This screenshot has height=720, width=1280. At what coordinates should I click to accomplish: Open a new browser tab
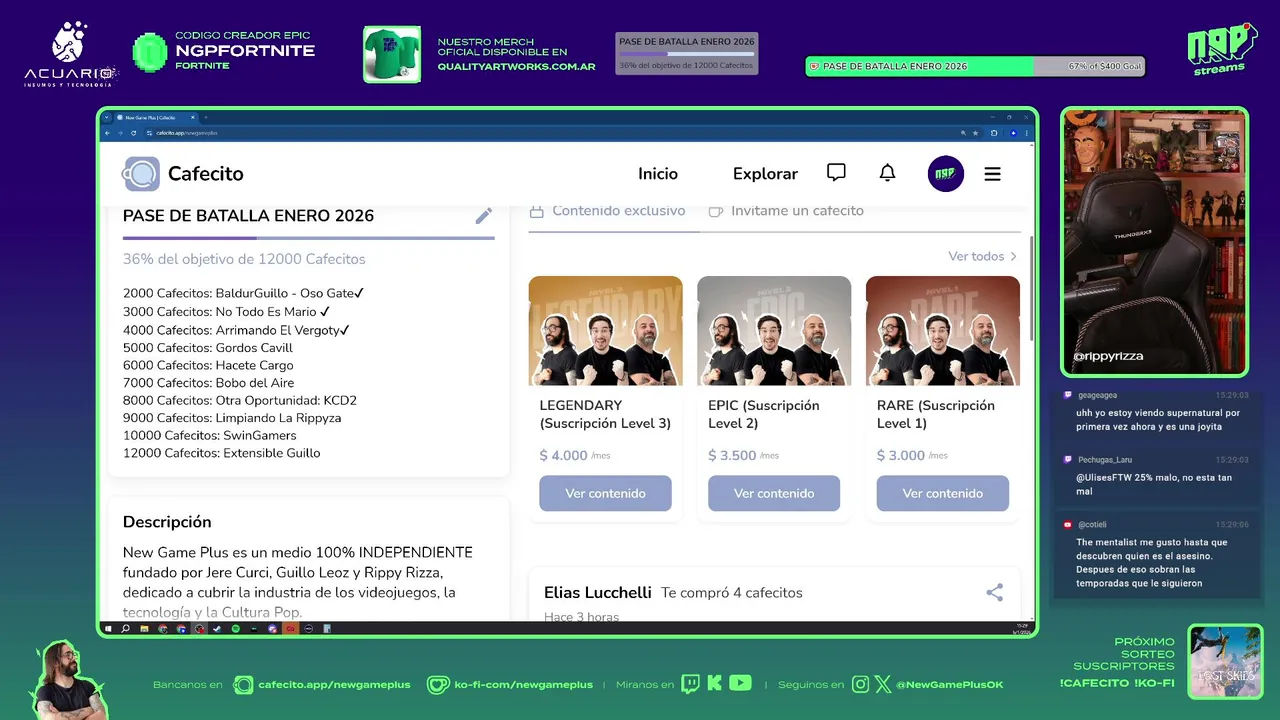point(206,117)
